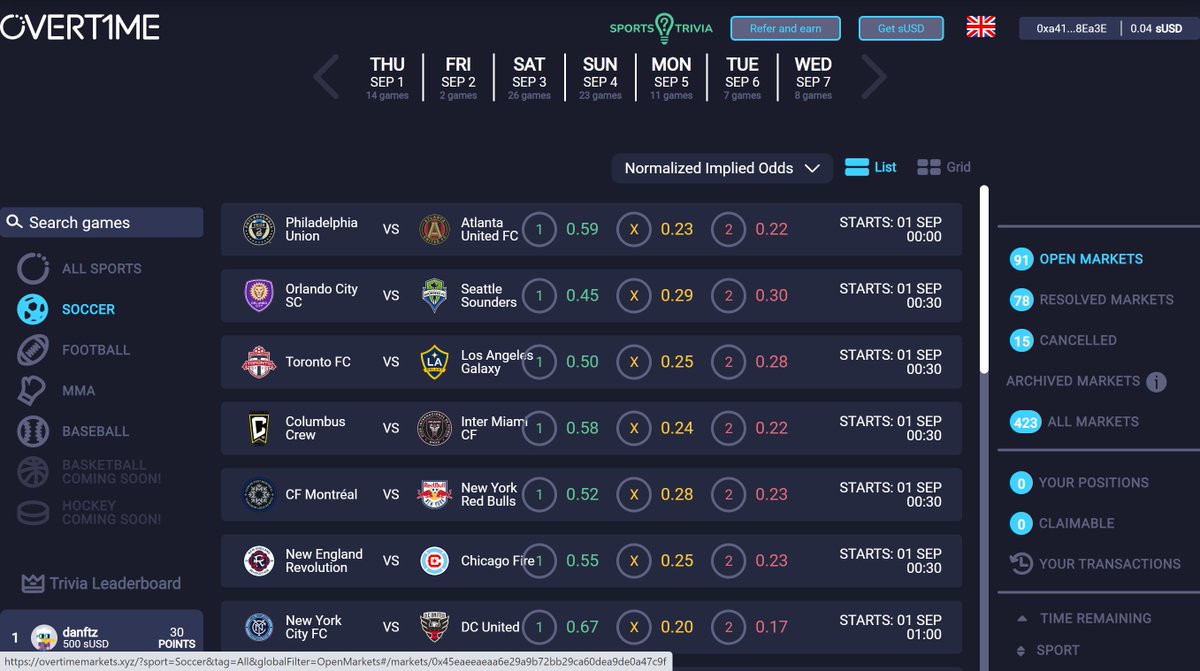Screen dimensions: 1200x671
Task: Click the Hockey coming soon icon
Action: (33, 512)
